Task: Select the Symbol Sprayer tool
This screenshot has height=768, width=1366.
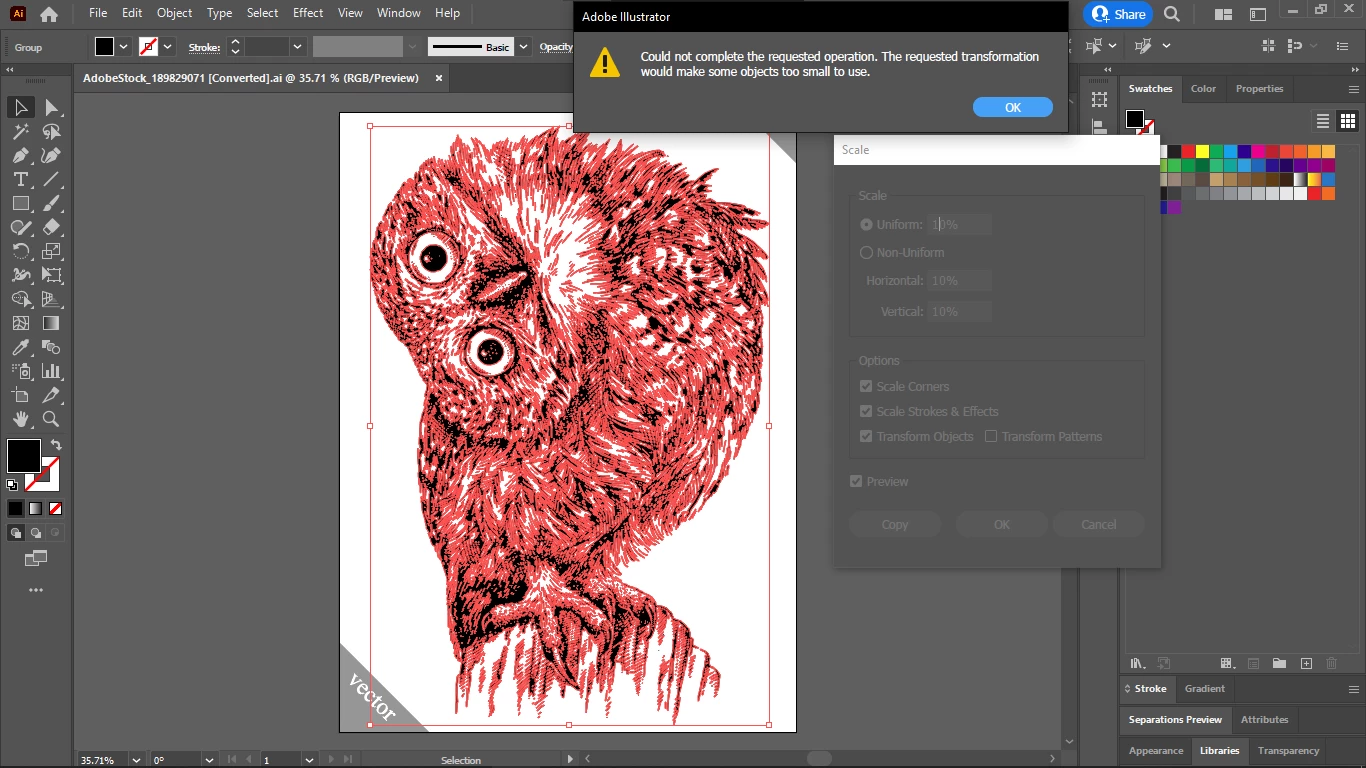Action: click(21, 371)
